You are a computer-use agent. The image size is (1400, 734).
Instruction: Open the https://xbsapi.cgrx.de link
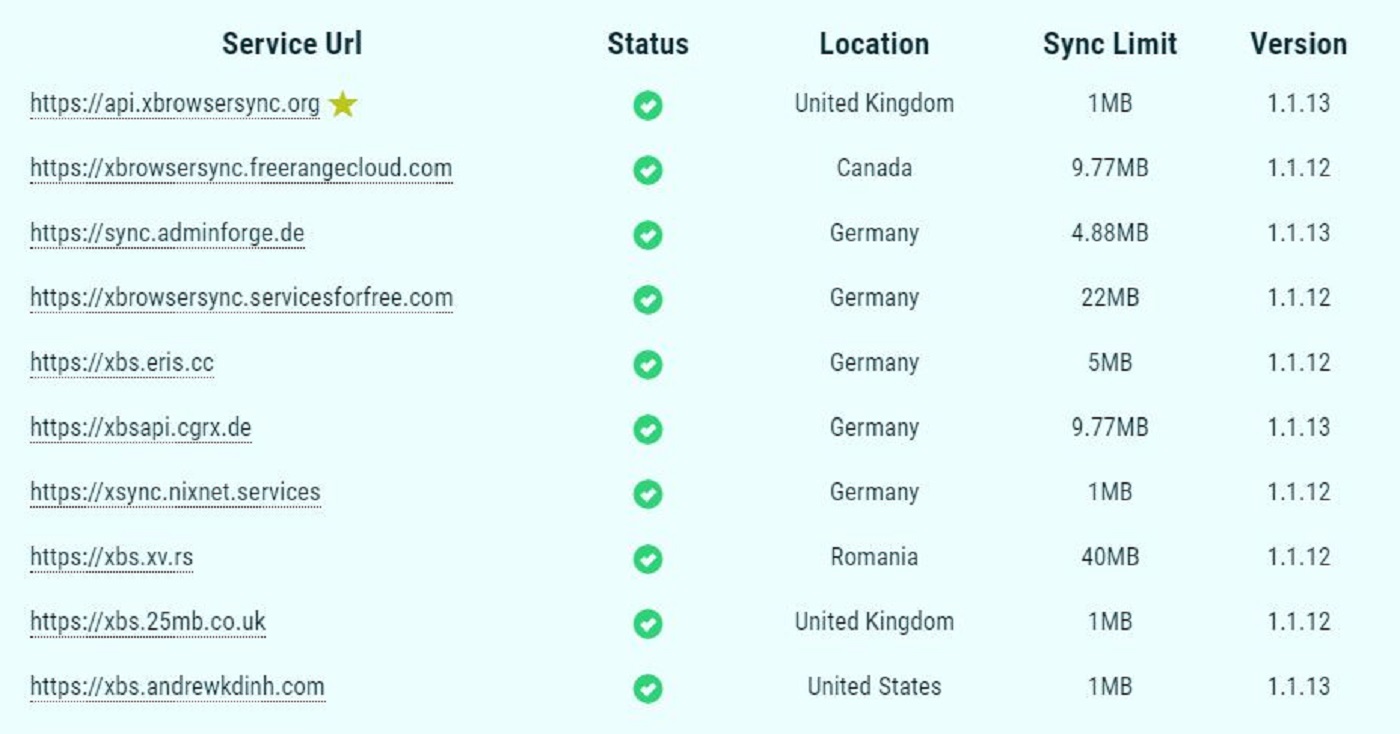tap(141, 428)
